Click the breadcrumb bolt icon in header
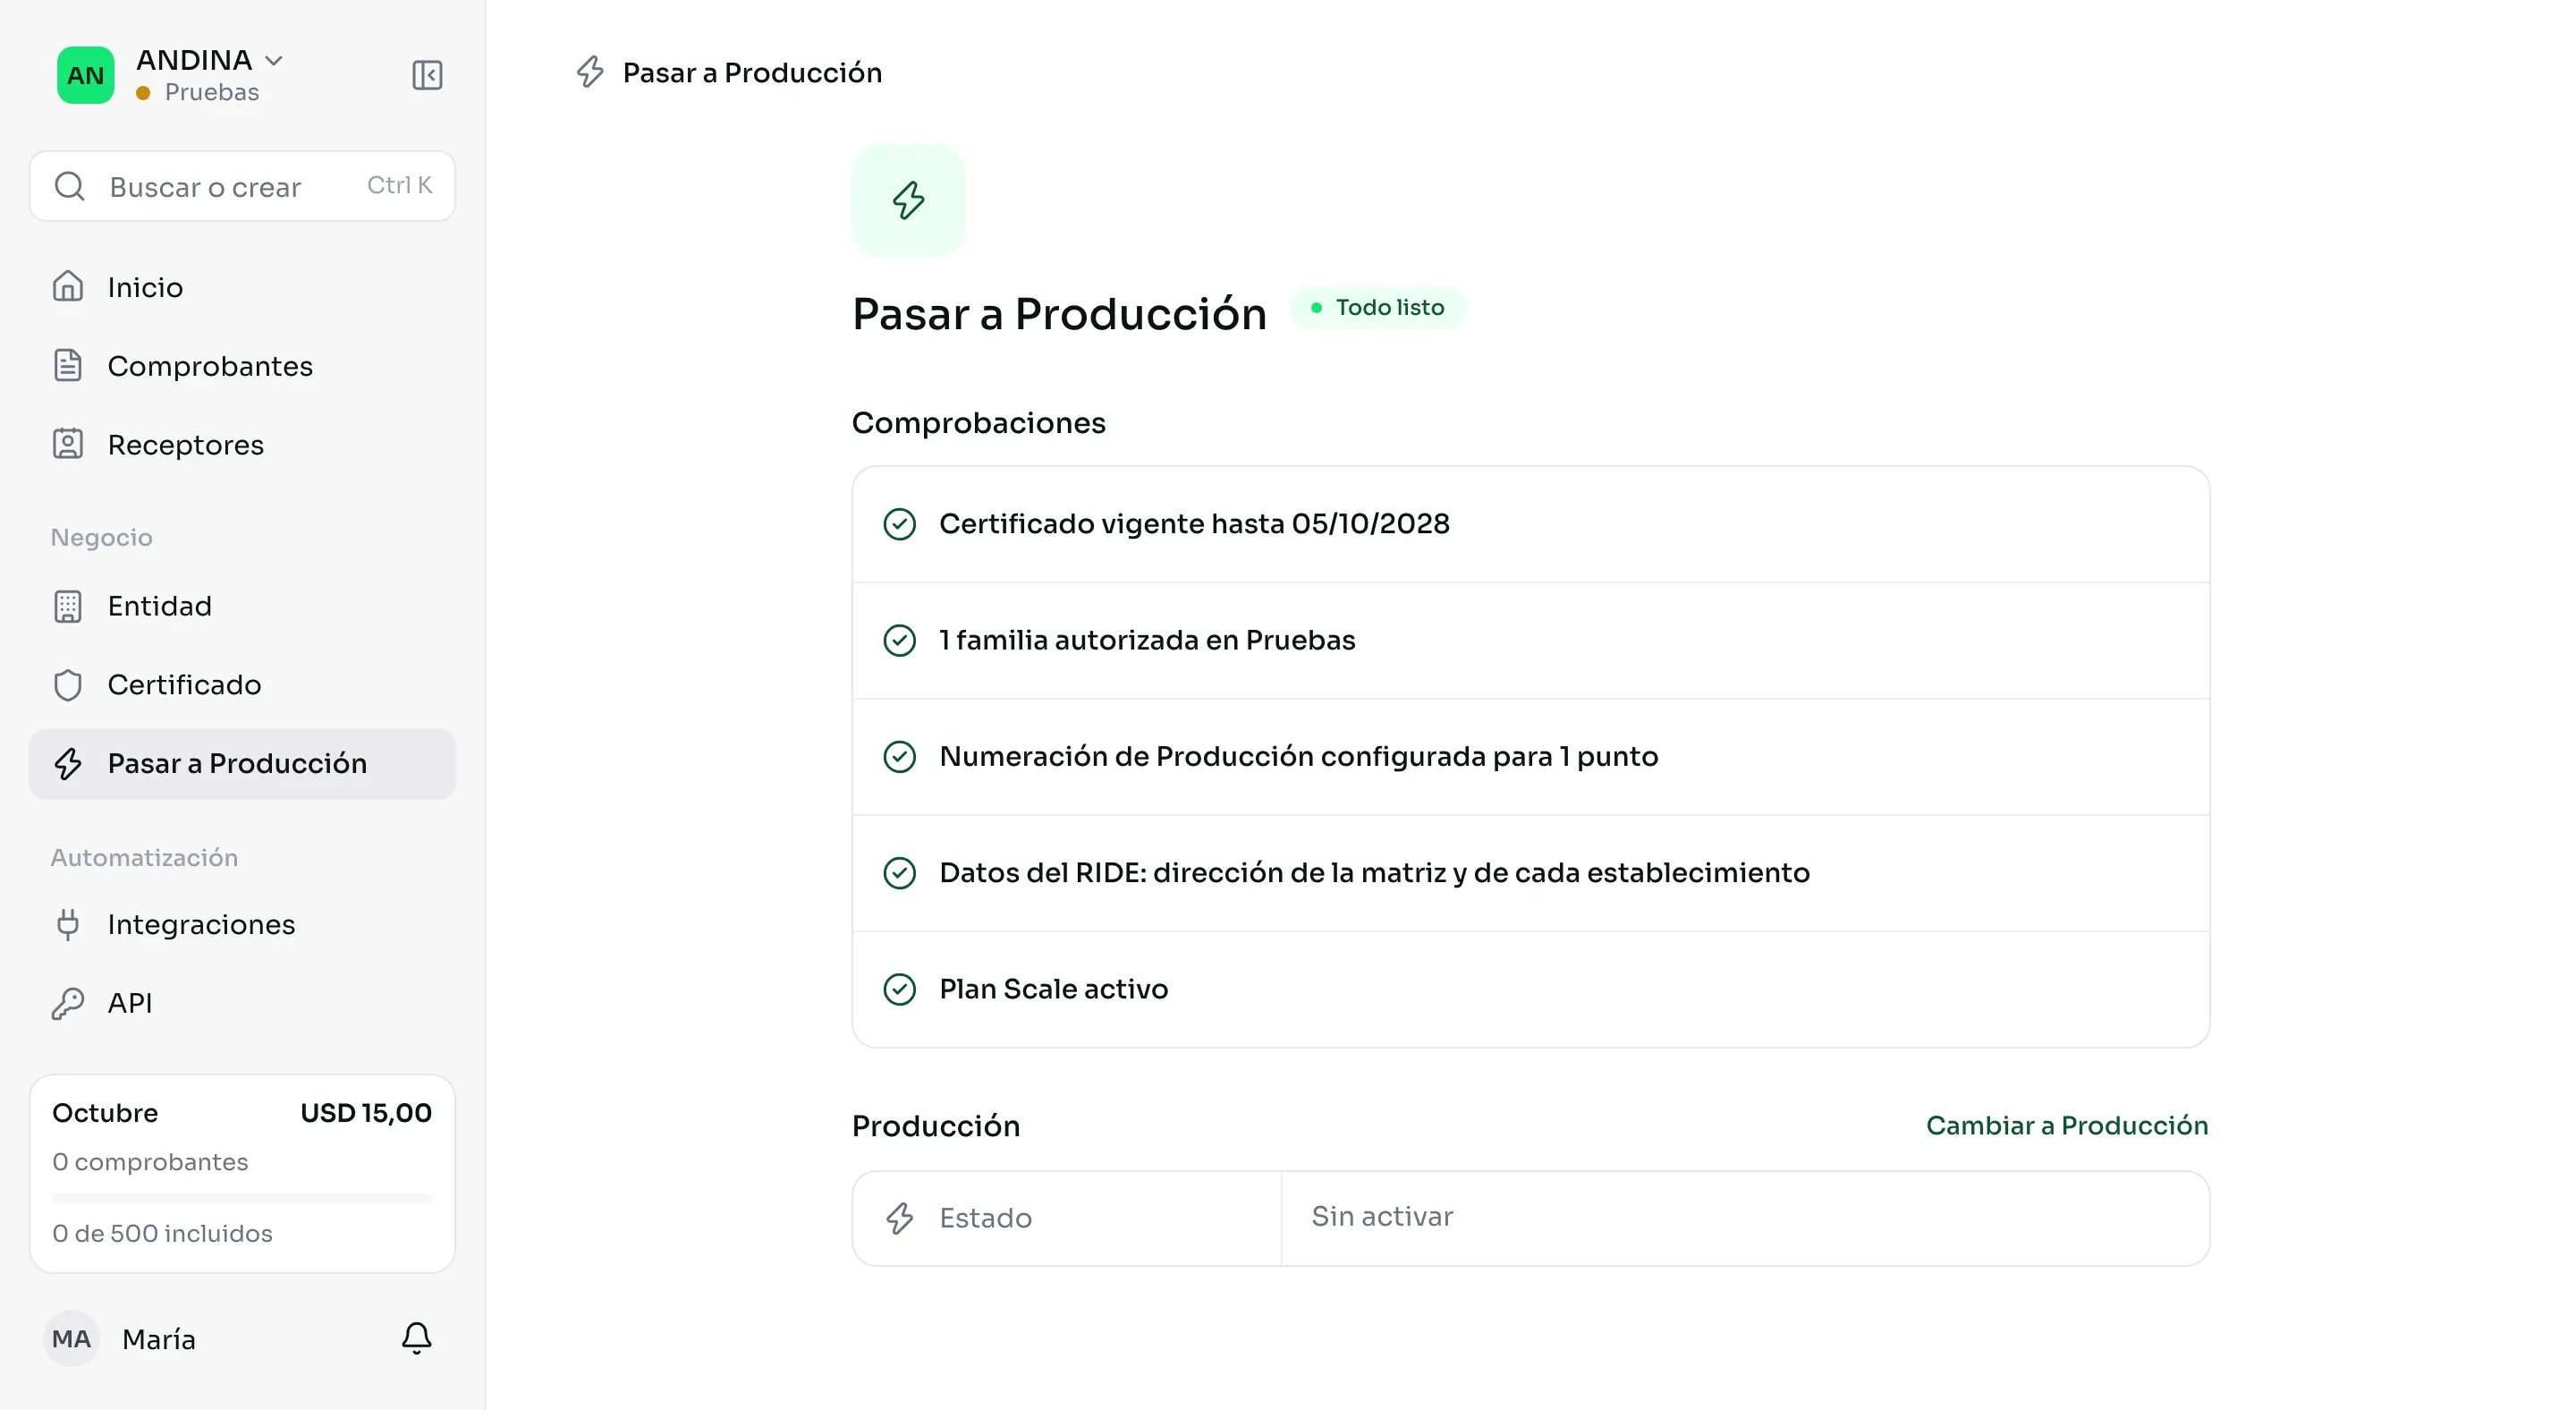Screen dimensions: 2576x1410 click(x=590, y=72)
